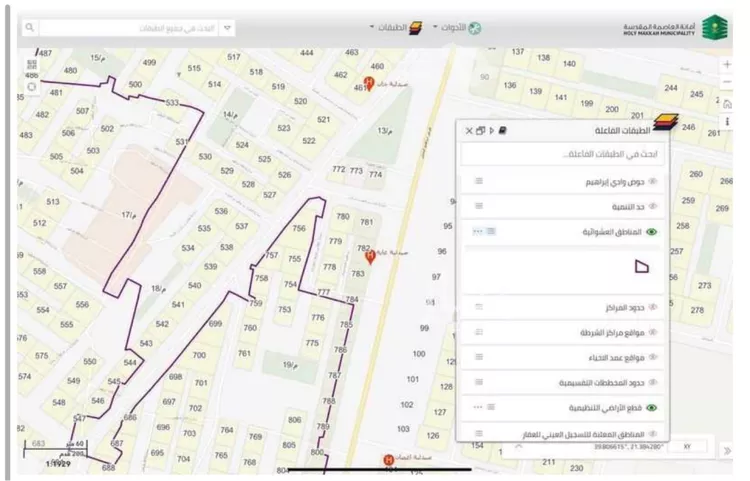Click the pharmacy marker near parcel 782
The width and height of the screenshot is (750, 481).
[370, 257]
